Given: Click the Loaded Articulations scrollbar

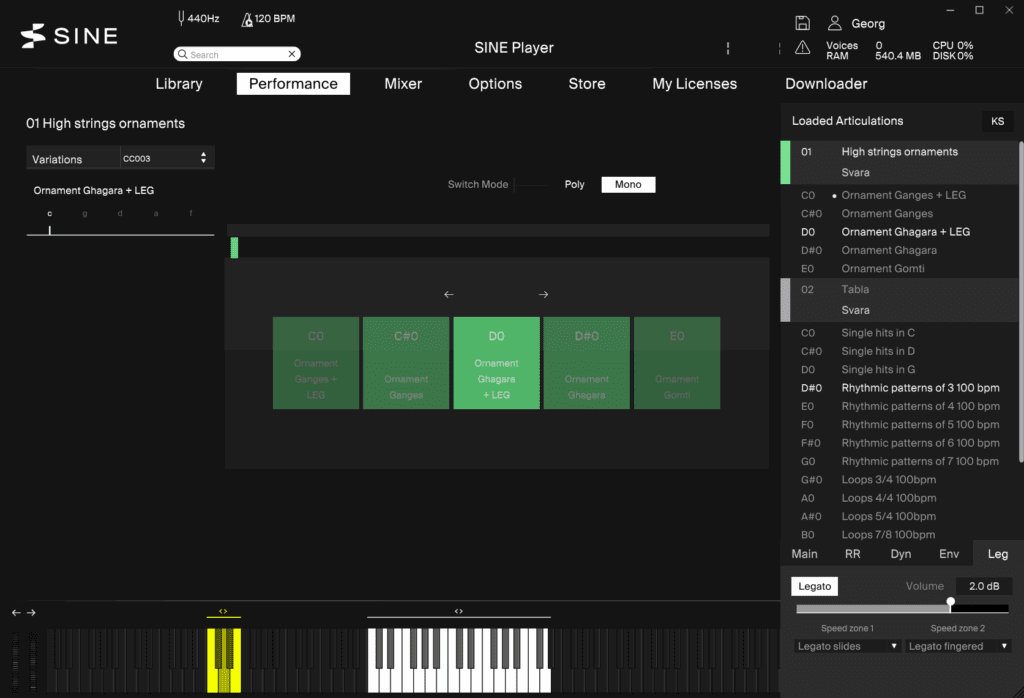Looking at the screenshot, I should pos(1021,303).
